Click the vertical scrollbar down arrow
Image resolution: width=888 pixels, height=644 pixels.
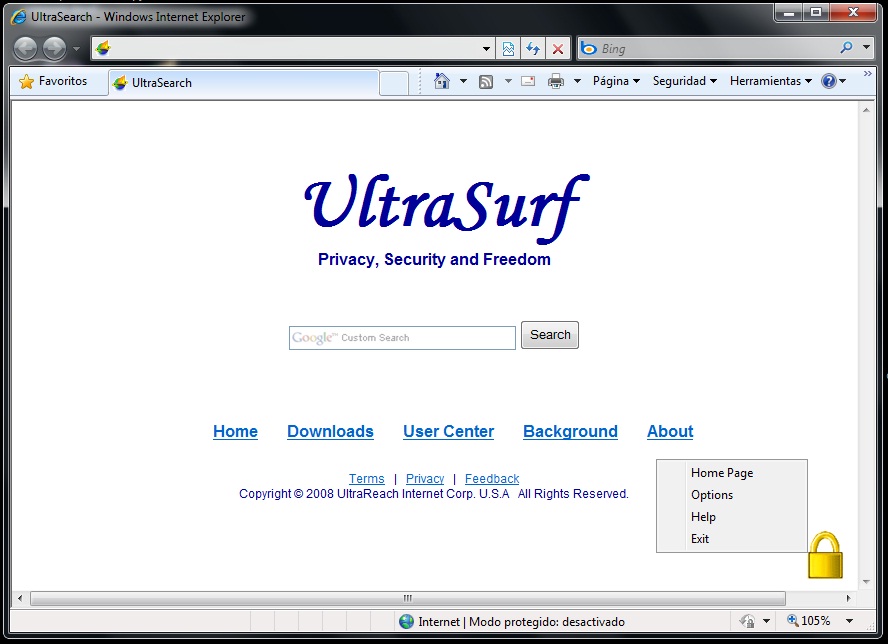click(866, 582)
